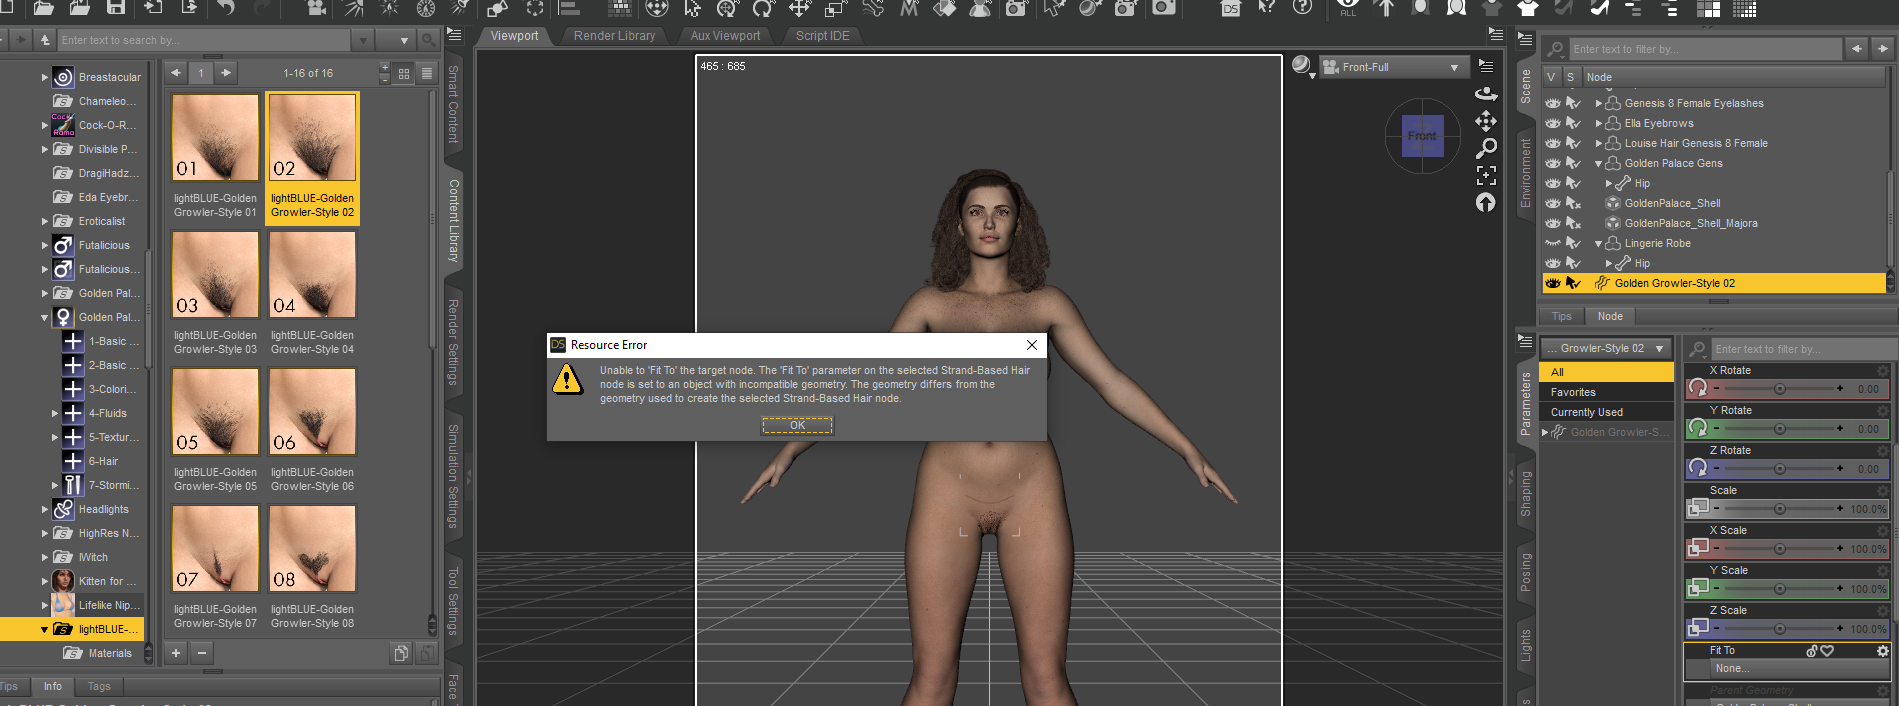Adjust the X Rotate slider
Image resolution: width=1899 pixels, height=706 pixels.
pos(1779,388)
